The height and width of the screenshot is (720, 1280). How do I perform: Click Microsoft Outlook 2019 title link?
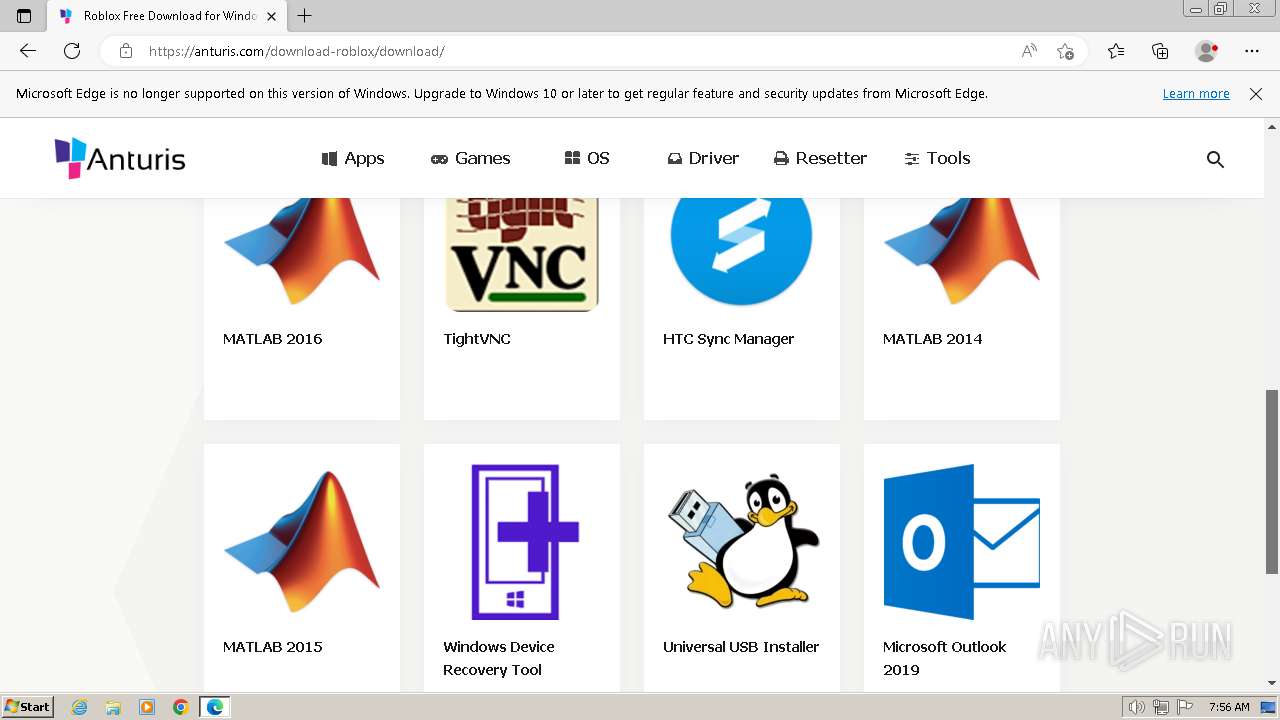click(944, 658)
